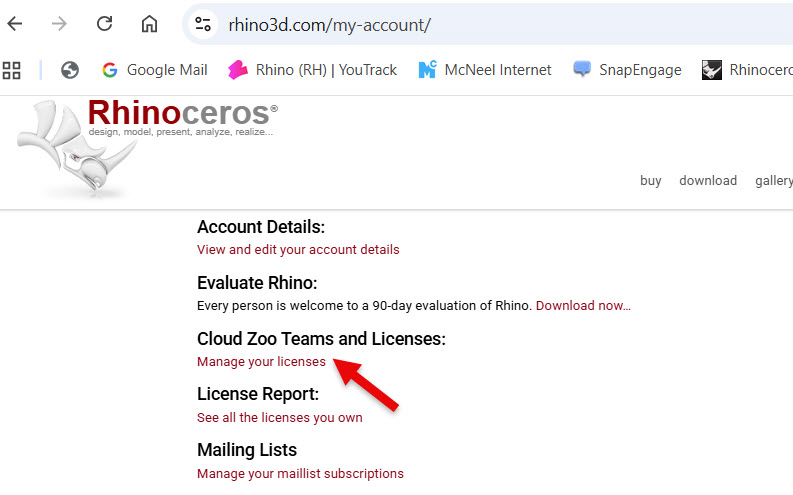
Task: Open the Rhino (RH) | YouTrack bookmark
Action: [x=312, y=70]
